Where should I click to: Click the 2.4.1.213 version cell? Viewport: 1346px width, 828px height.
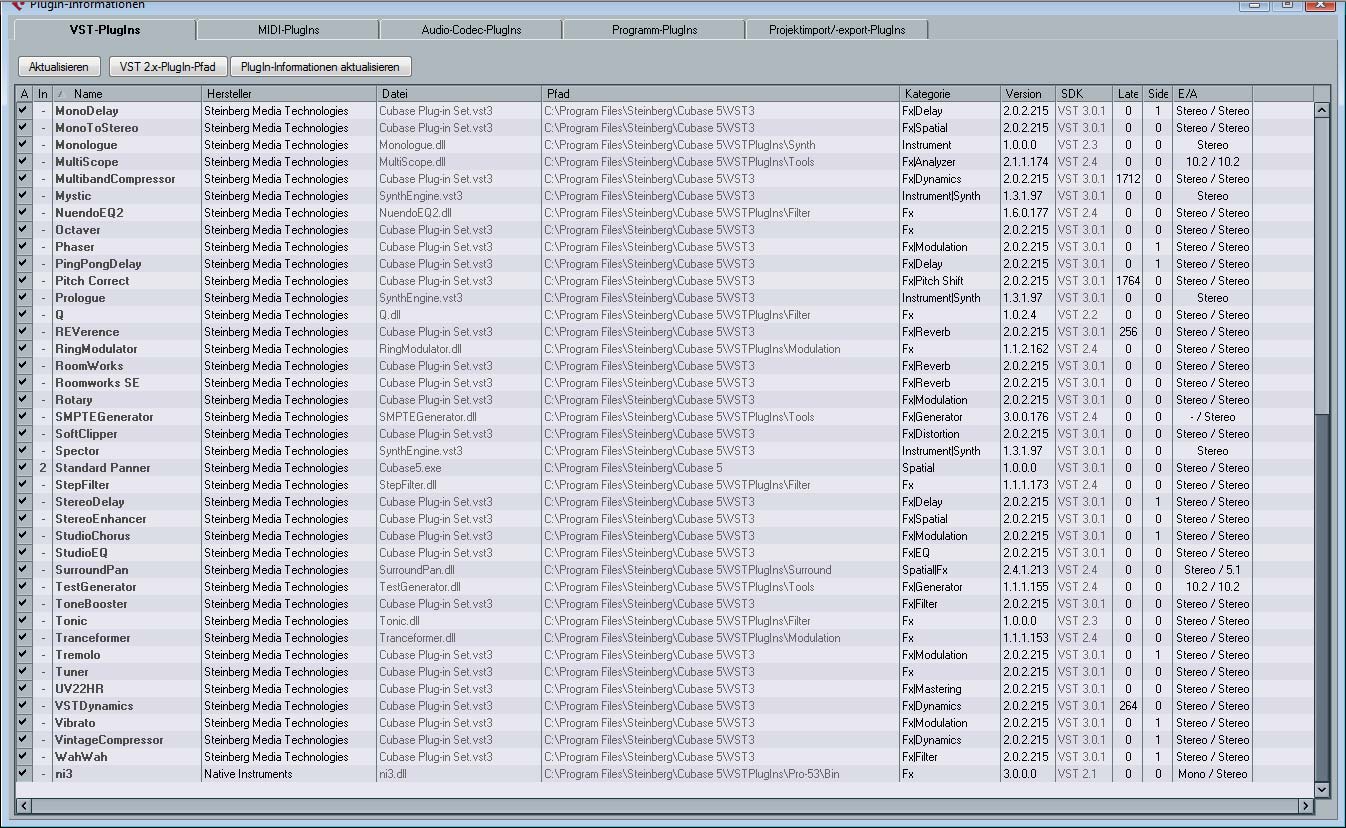(x=1026, y=570)
